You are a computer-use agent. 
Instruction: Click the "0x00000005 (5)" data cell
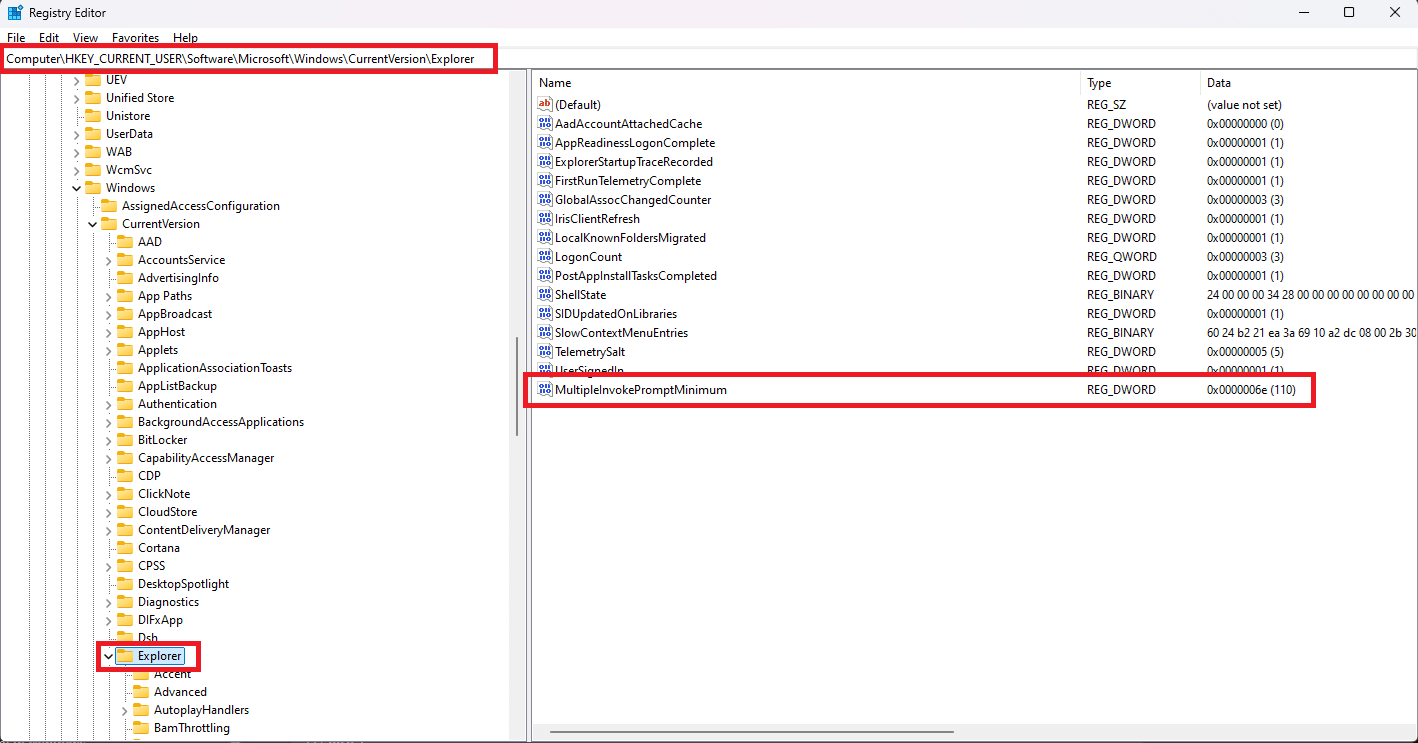click(1245, 352)
